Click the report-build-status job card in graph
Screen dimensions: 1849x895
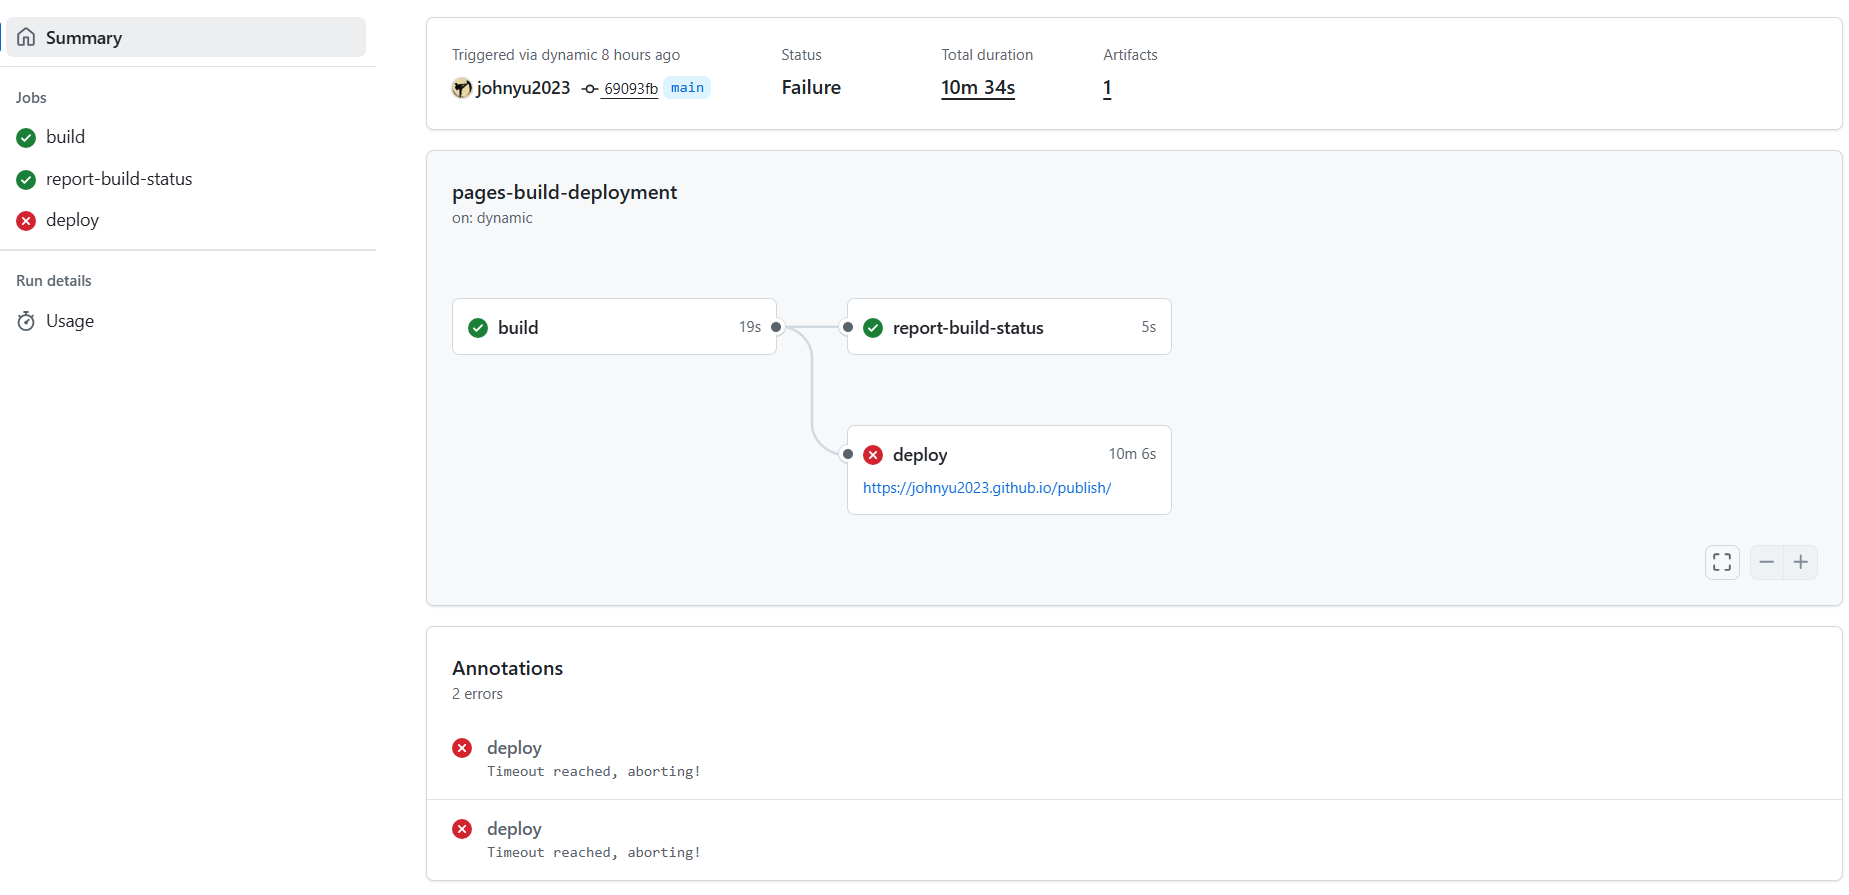point(1009,327)
